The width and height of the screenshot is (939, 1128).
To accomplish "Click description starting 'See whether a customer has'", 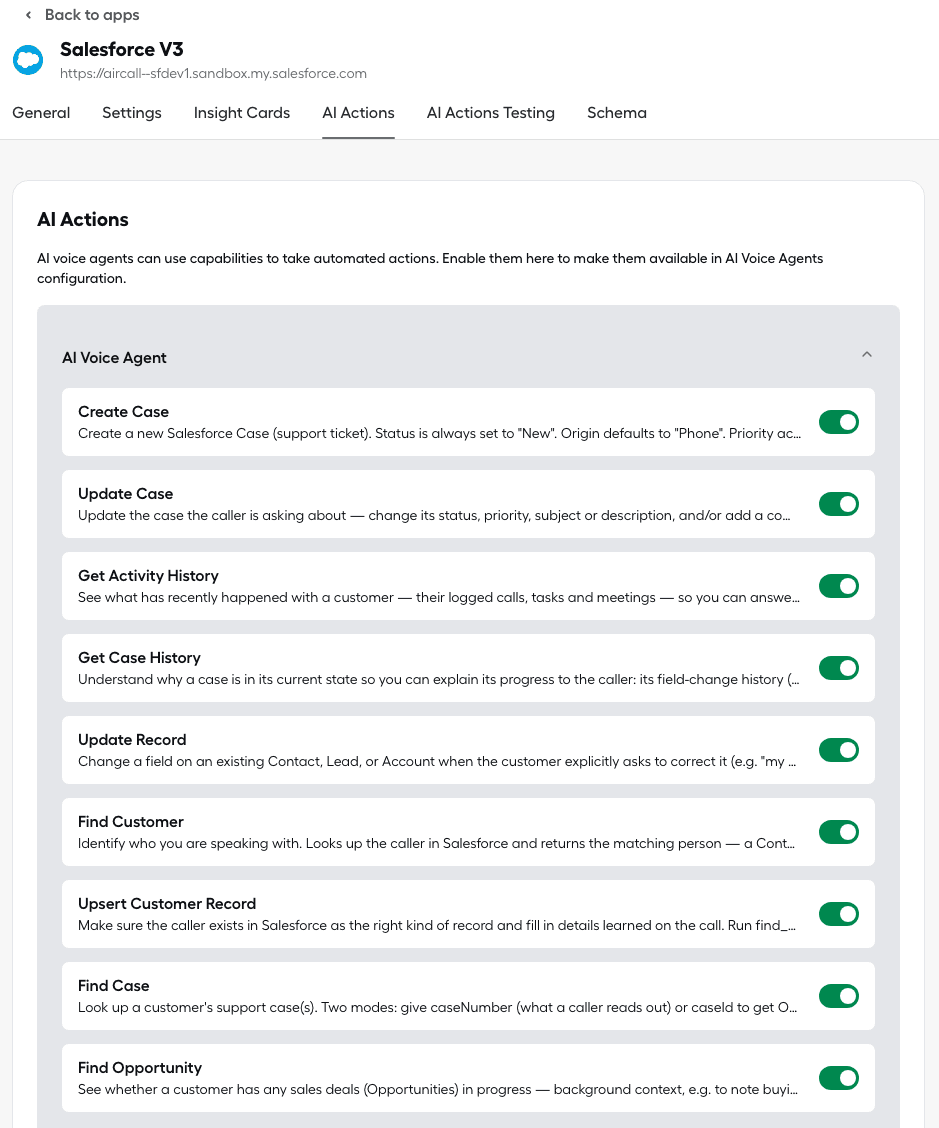I will point(437,1089).
